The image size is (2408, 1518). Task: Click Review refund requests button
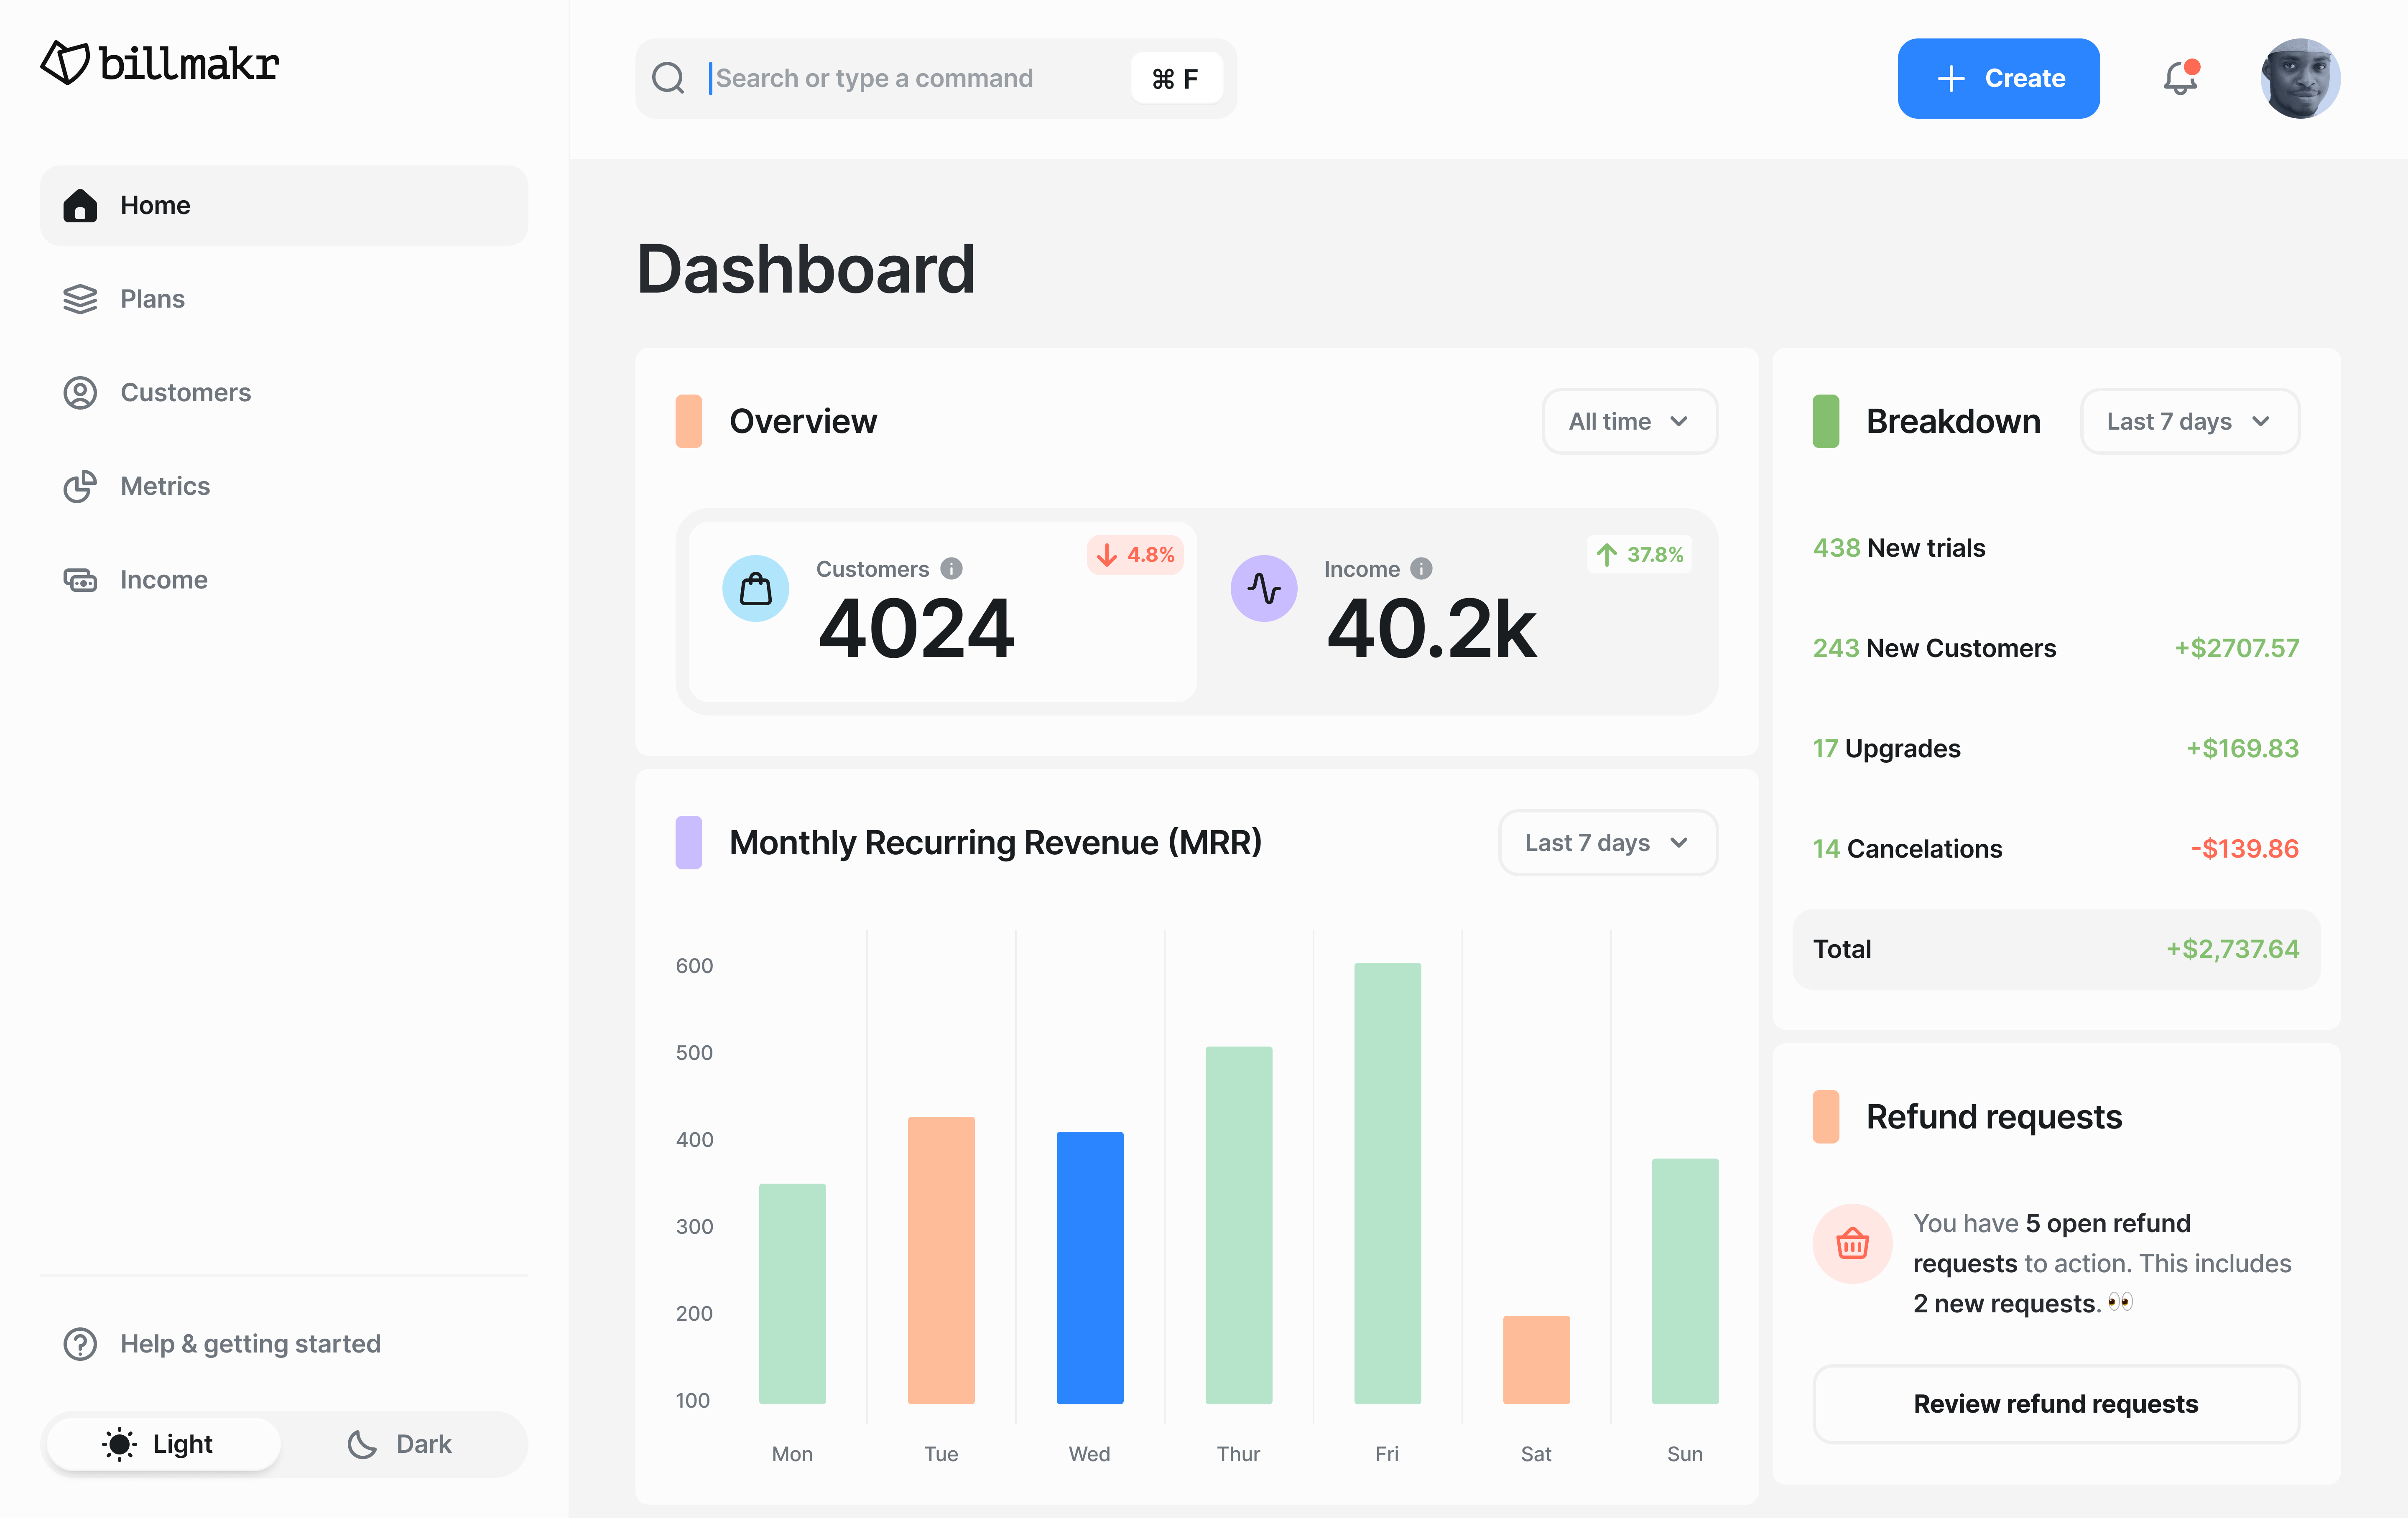2056,1404
